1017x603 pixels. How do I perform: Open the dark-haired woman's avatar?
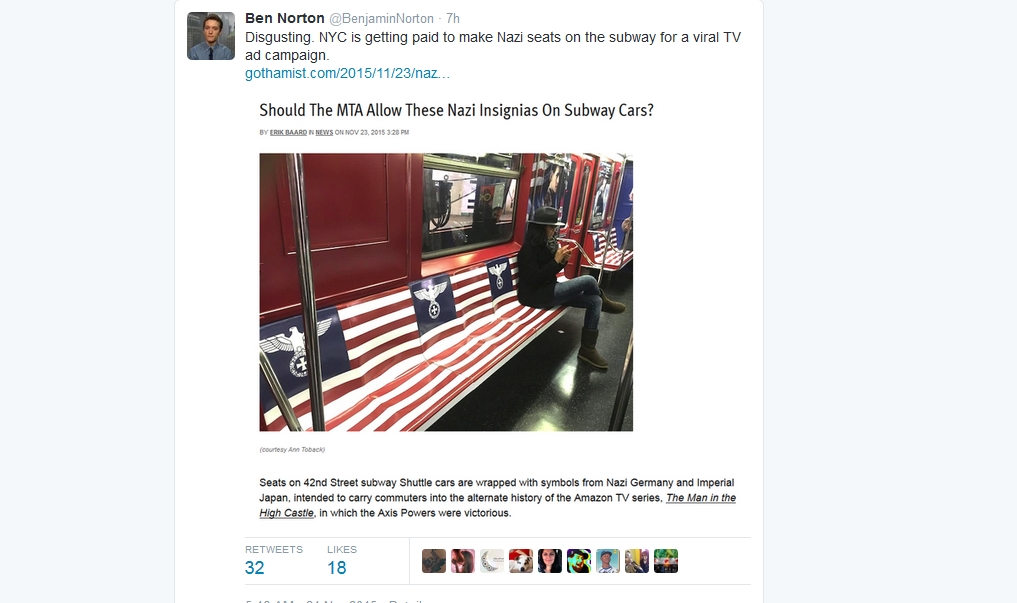click(550, 561)
